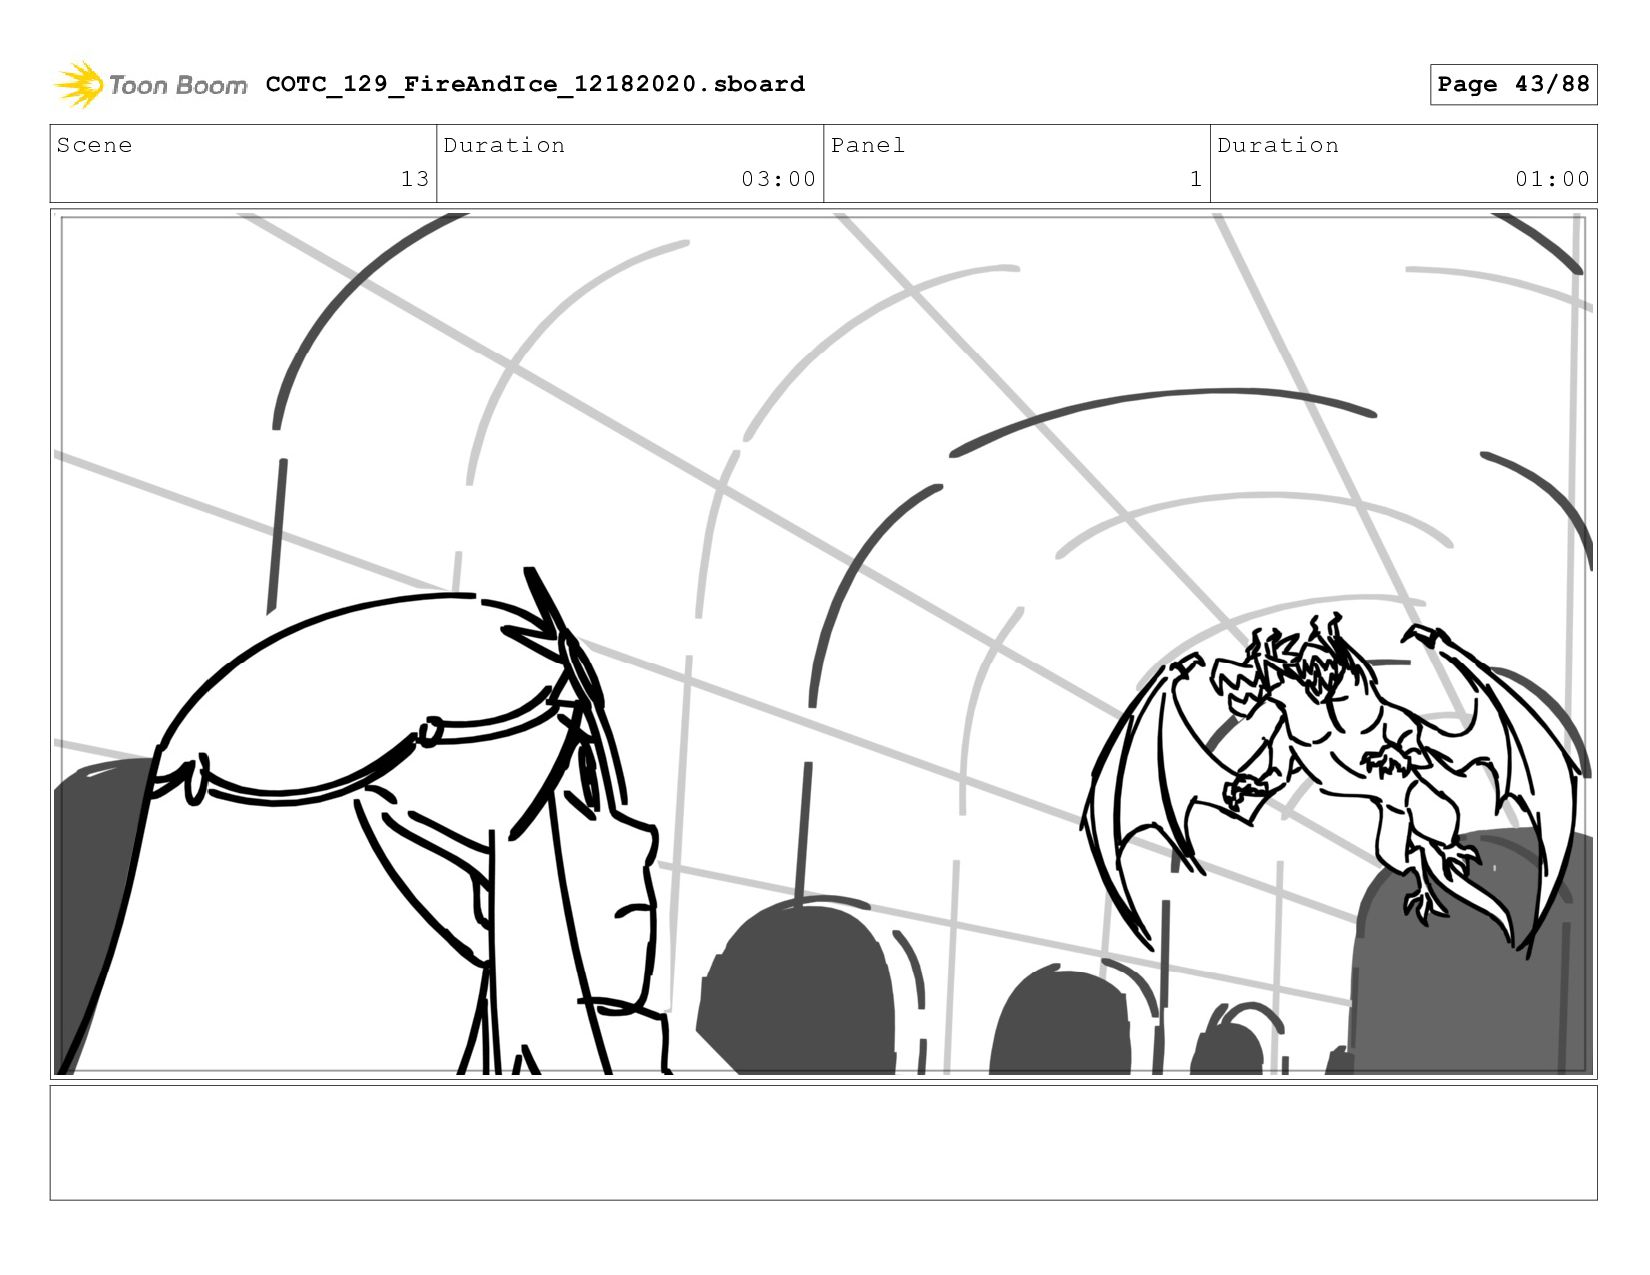Select the panel duration value 01:00

1552,179
